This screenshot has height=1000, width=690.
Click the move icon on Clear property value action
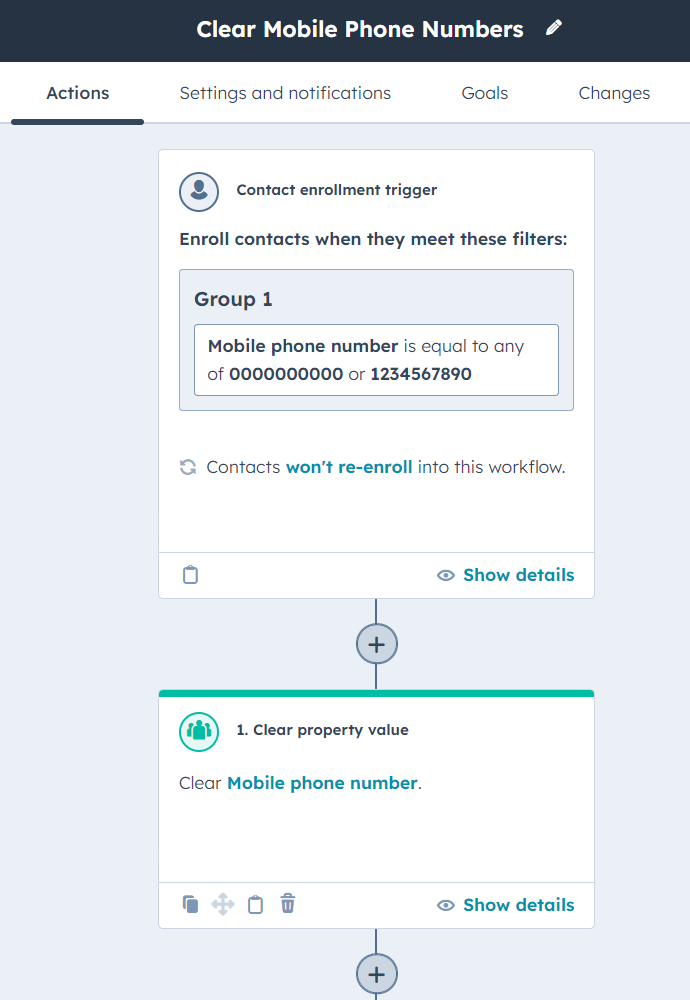[x=222, y=904]
